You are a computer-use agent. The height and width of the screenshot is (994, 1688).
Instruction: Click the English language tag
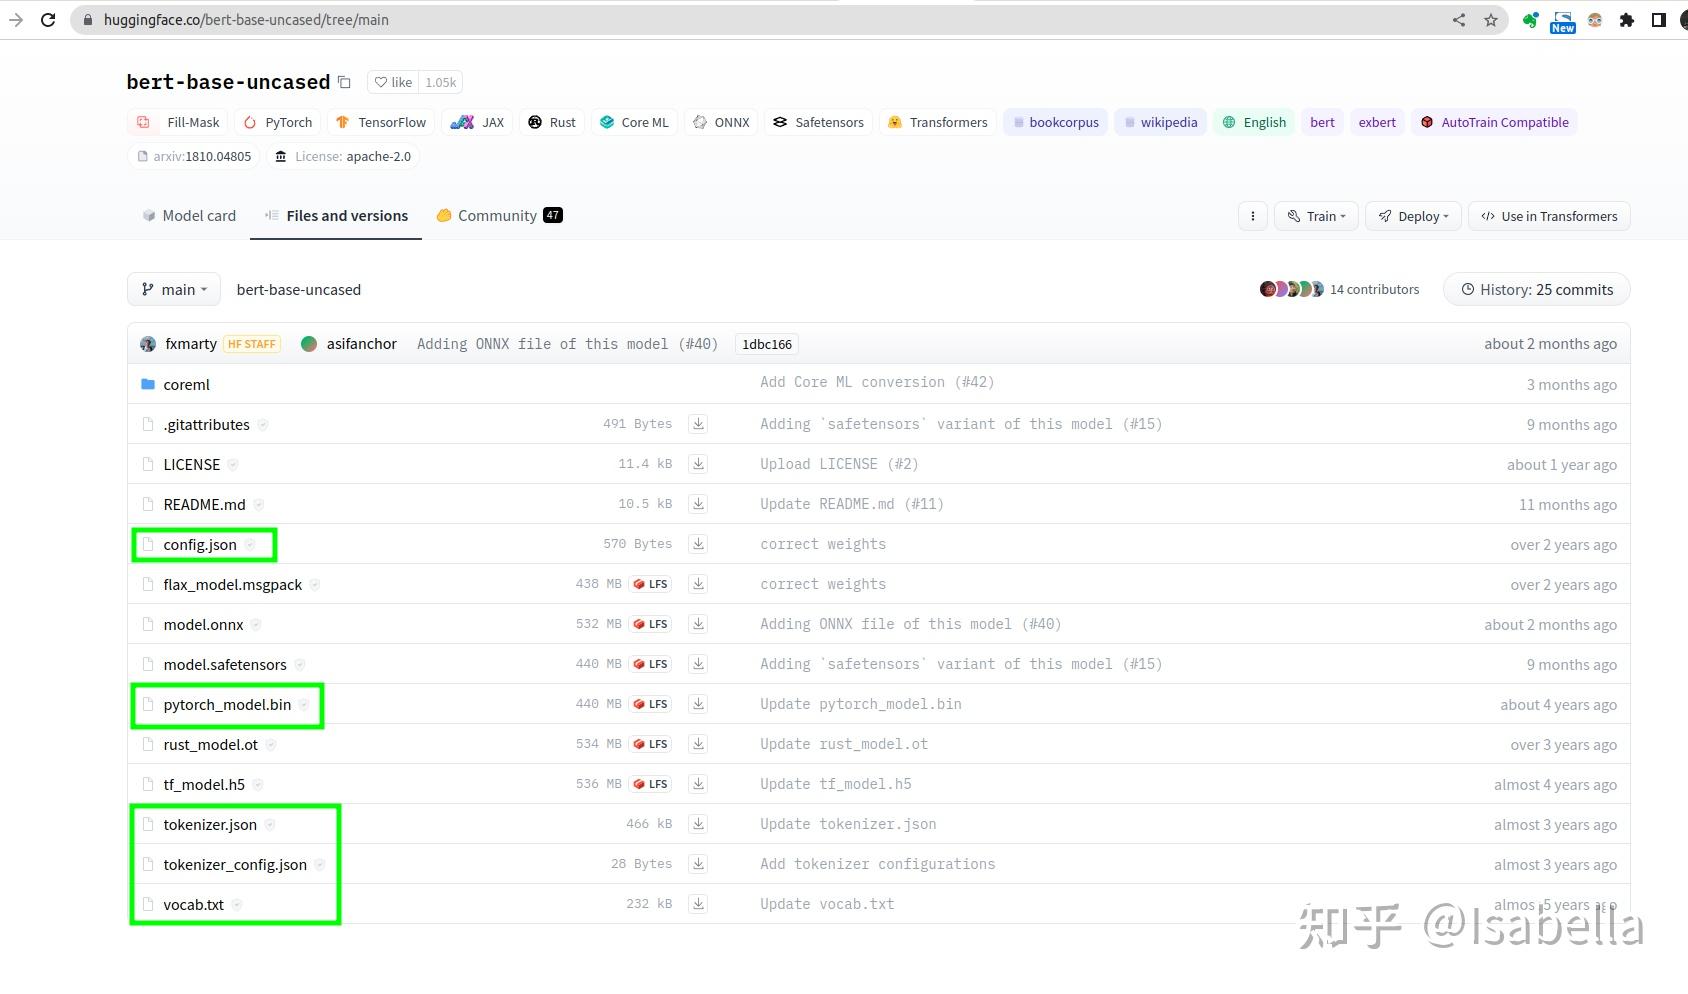pyautogui.click(x=1254, y=122)
